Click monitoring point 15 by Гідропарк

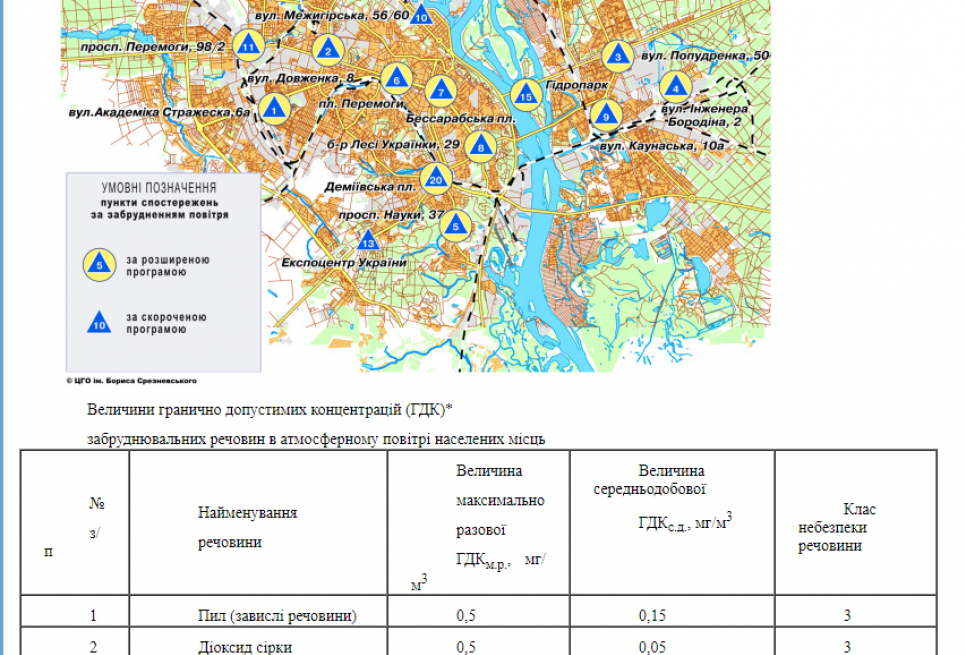[526, 96]
